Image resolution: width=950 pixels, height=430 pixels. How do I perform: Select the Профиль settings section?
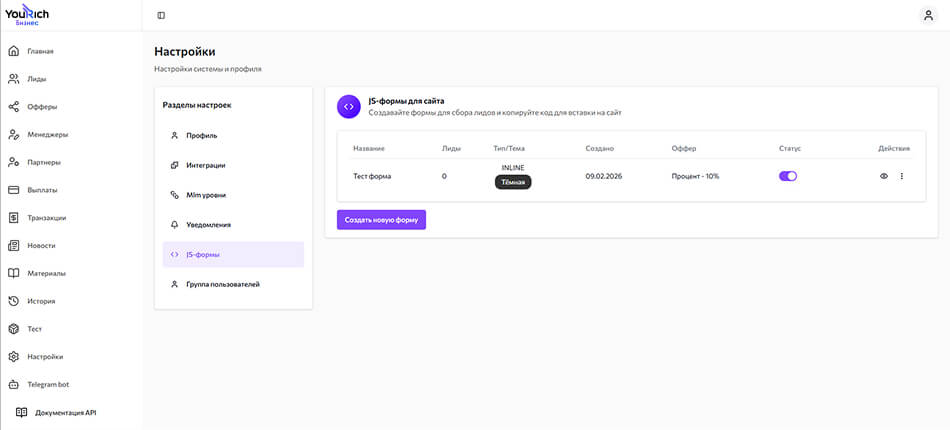tap(201, 135)
